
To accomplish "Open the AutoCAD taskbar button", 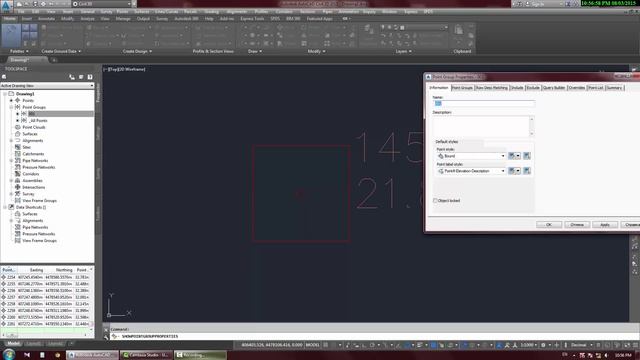I will 93,355.
